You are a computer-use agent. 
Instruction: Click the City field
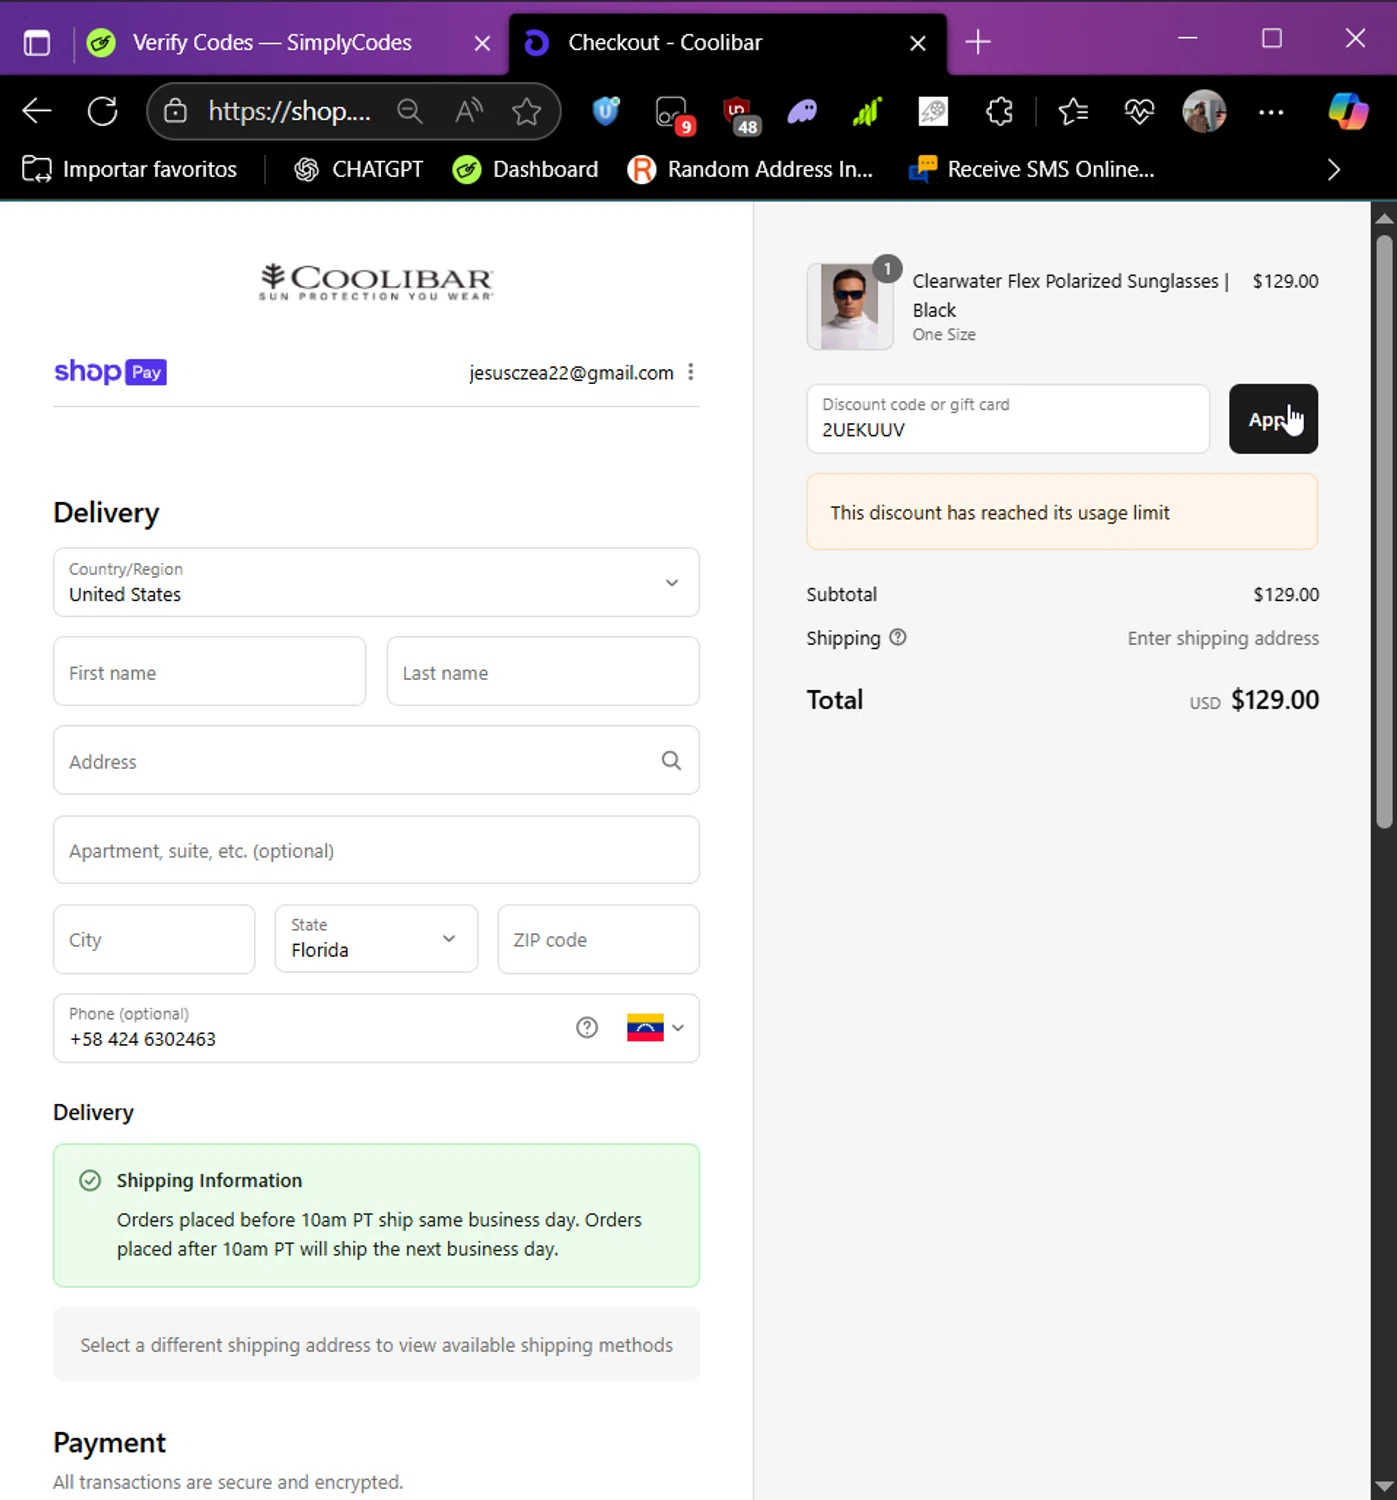tap(154, 939)
